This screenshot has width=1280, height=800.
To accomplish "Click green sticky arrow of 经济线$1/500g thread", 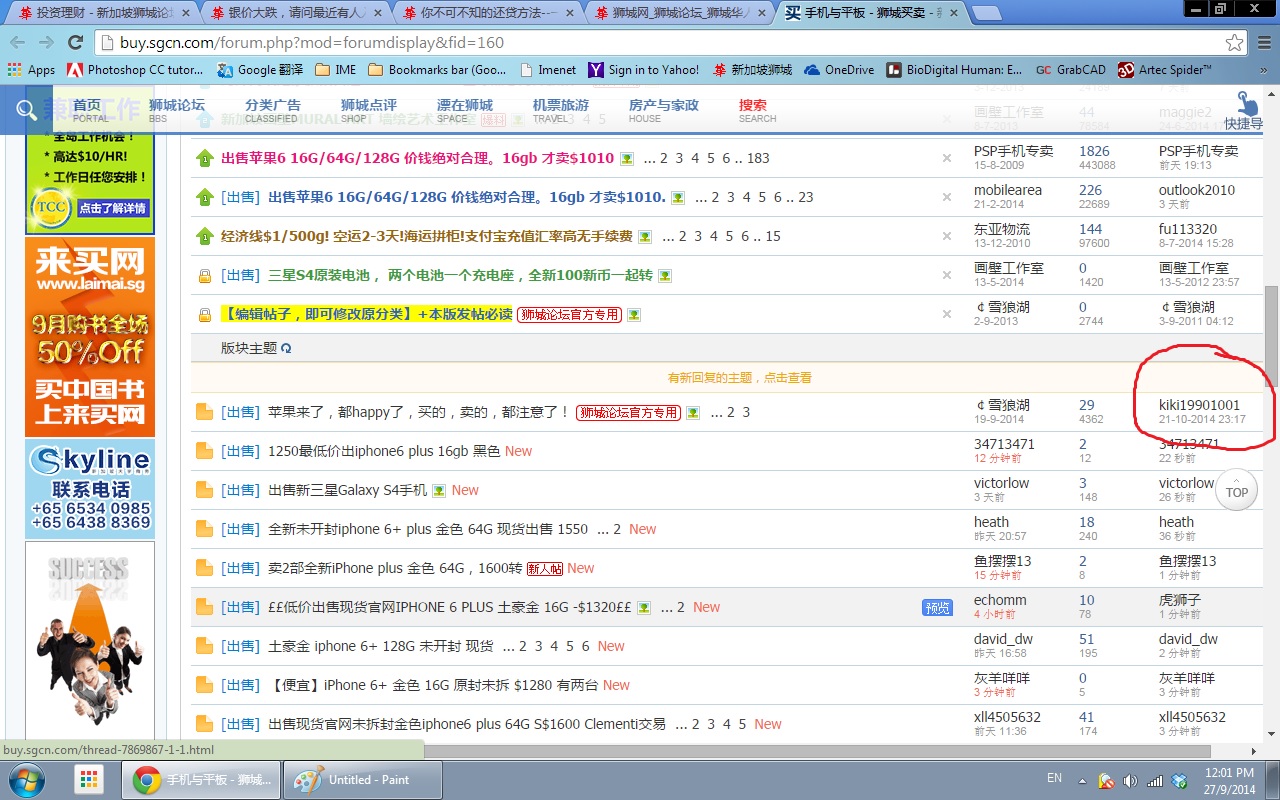I will [x=204, y=236].
